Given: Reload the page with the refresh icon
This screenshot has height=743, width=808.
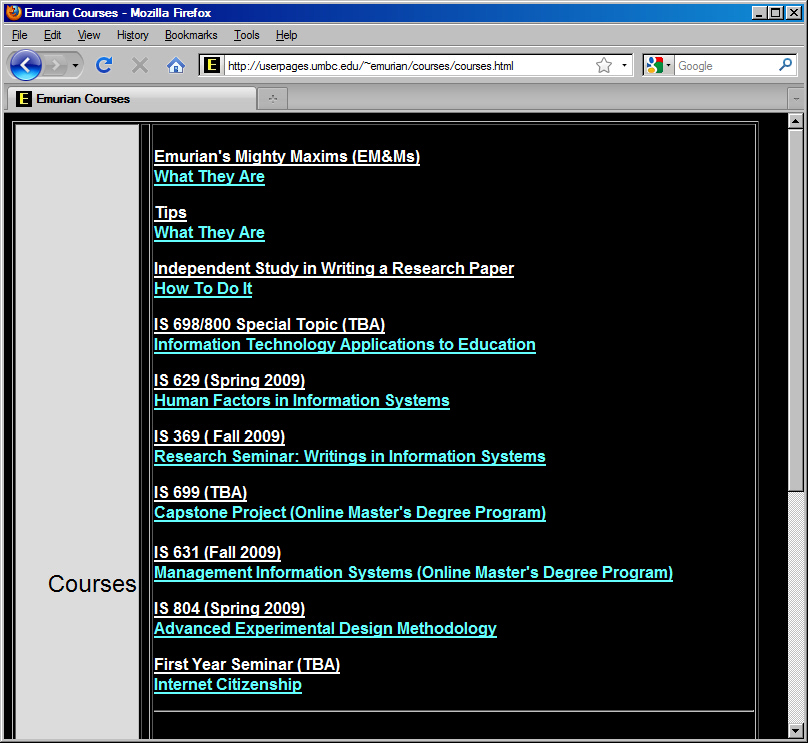Looking at the screenshot, I should [104, 65].
